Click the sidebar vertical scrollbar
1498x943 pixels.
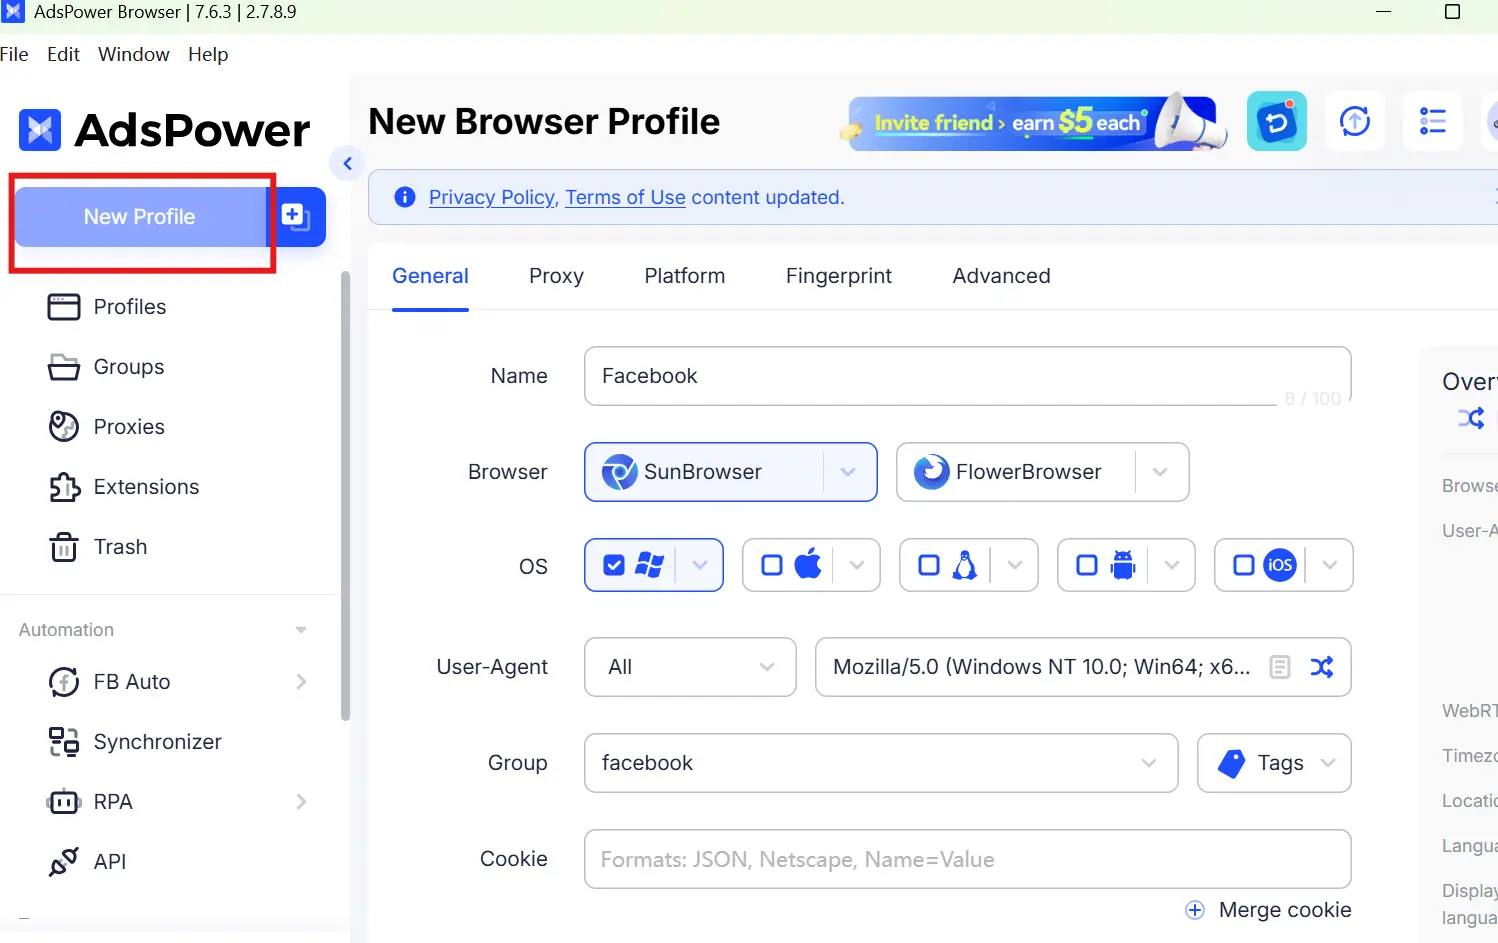click(x=346, y=495)
